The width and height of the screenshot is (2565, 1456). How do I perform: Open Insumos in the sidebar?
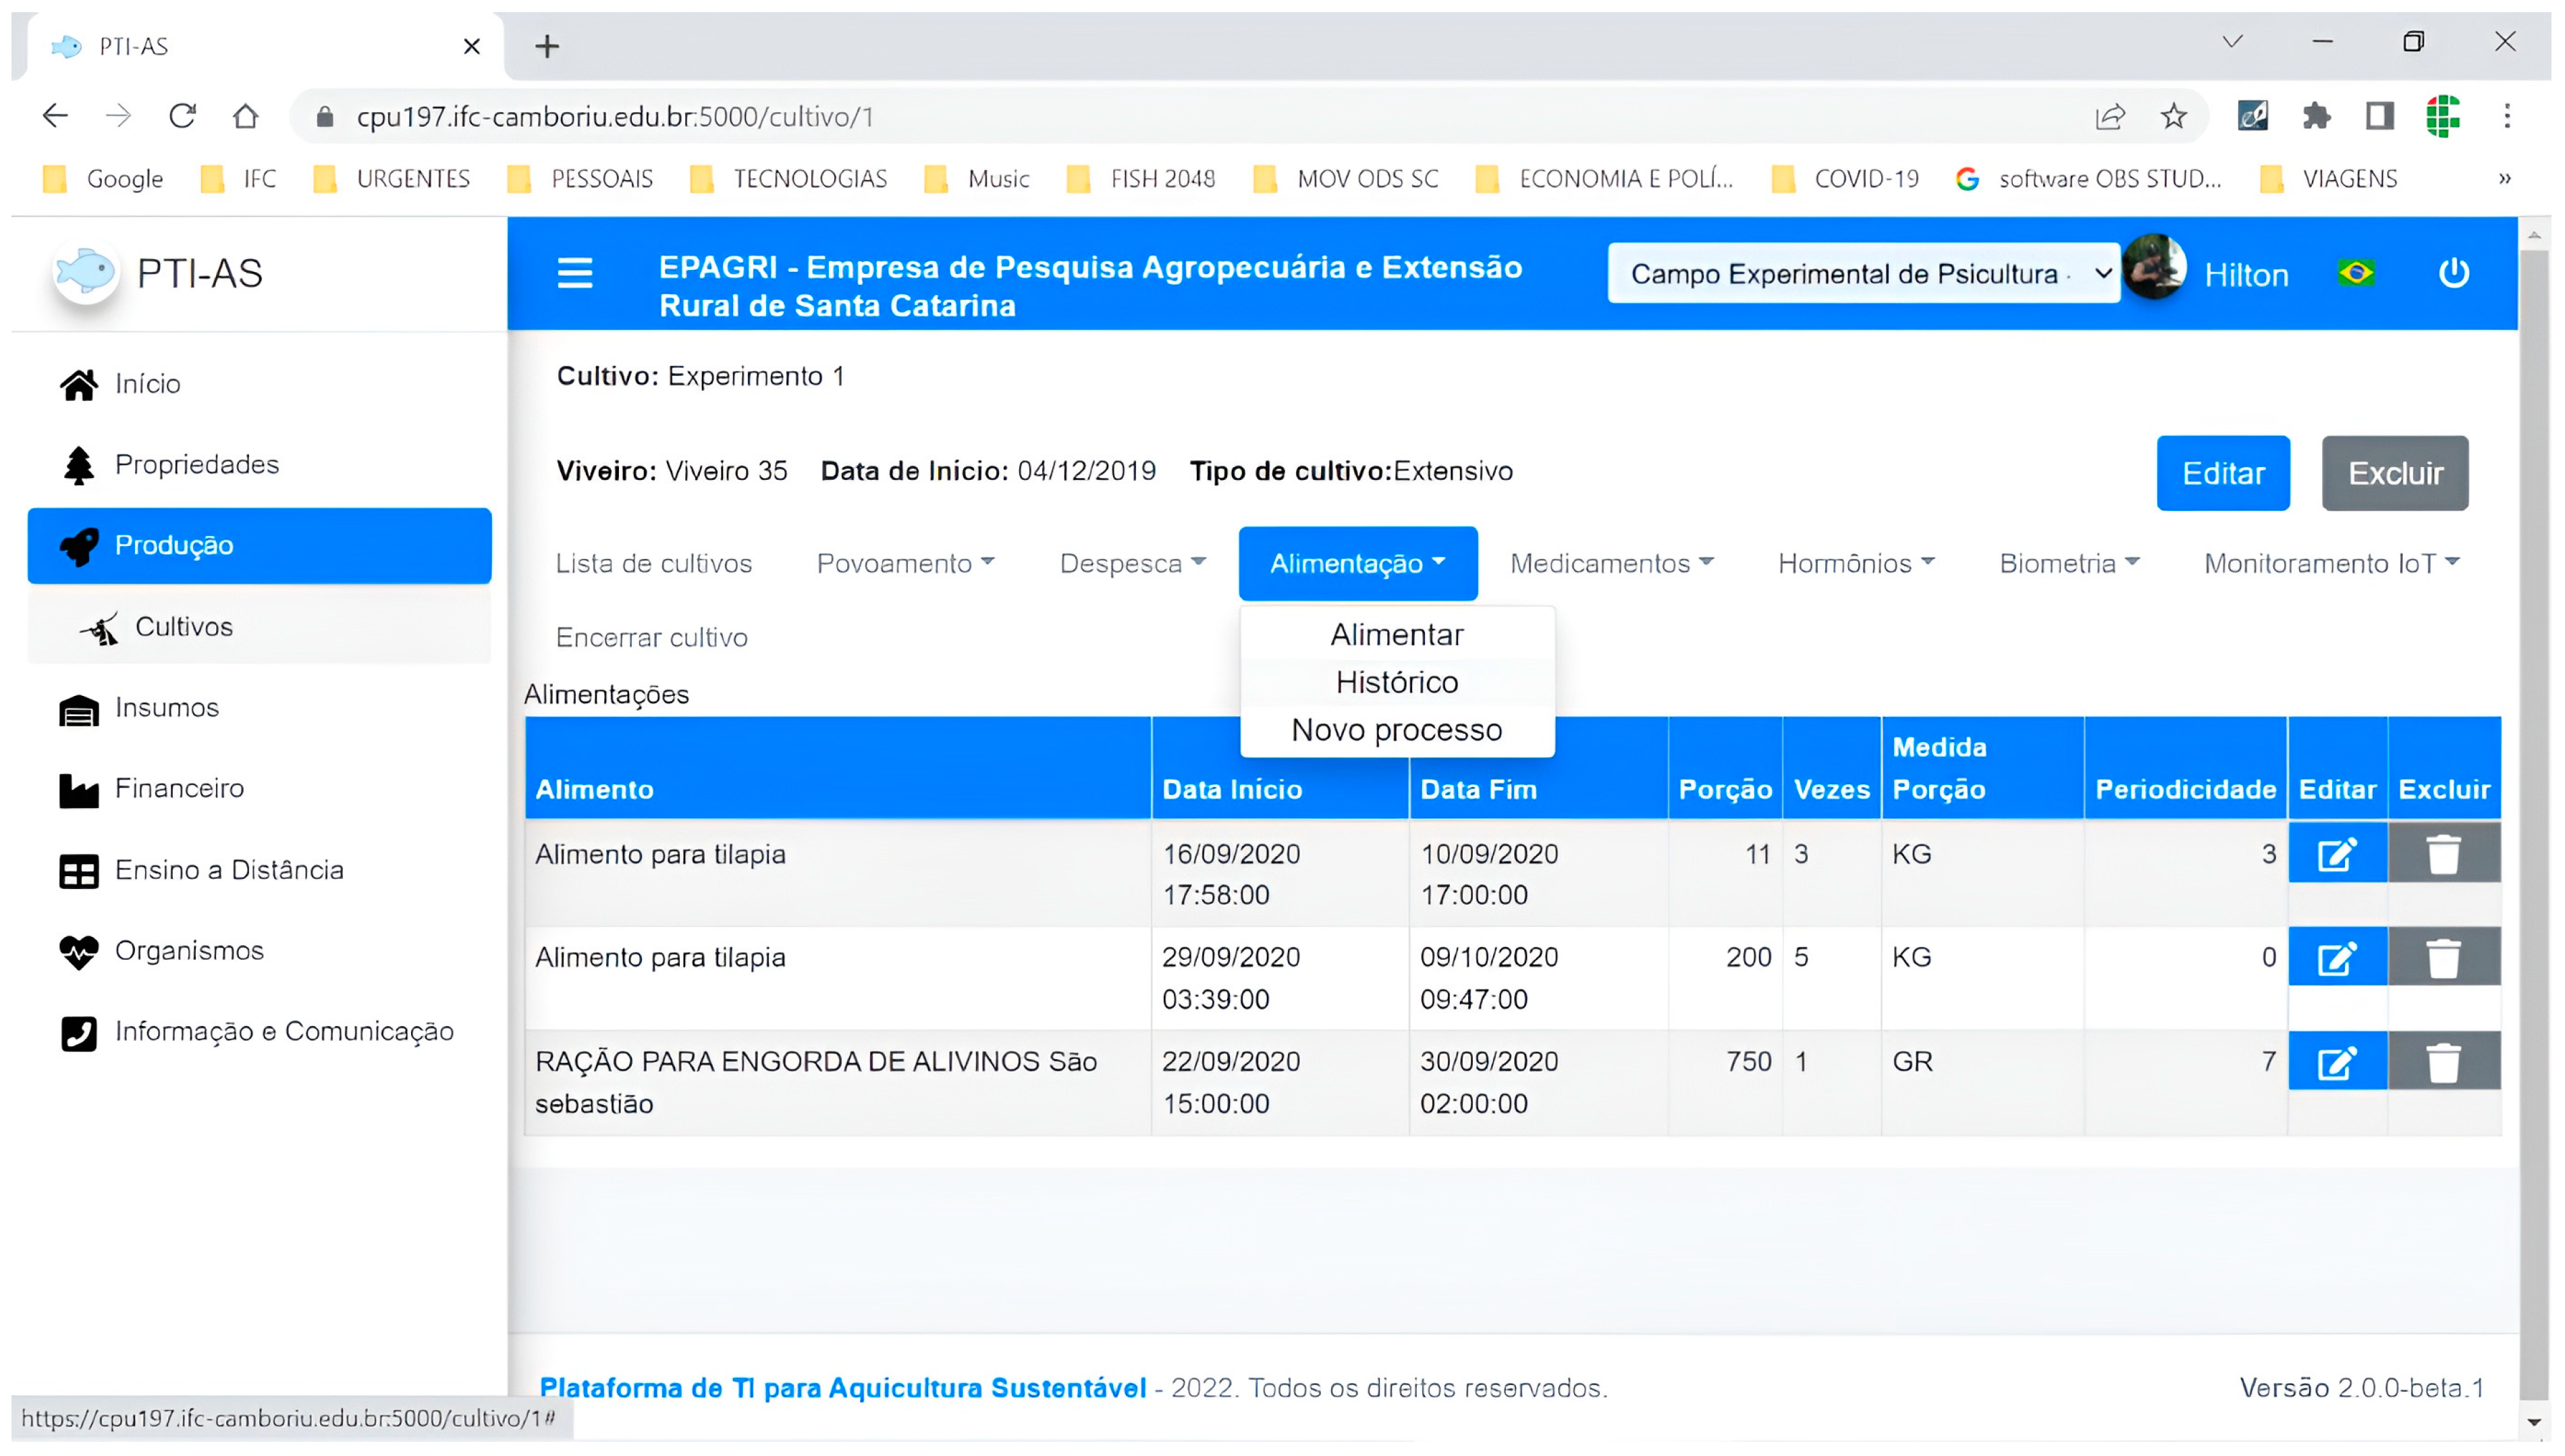(x=166, y=708)
